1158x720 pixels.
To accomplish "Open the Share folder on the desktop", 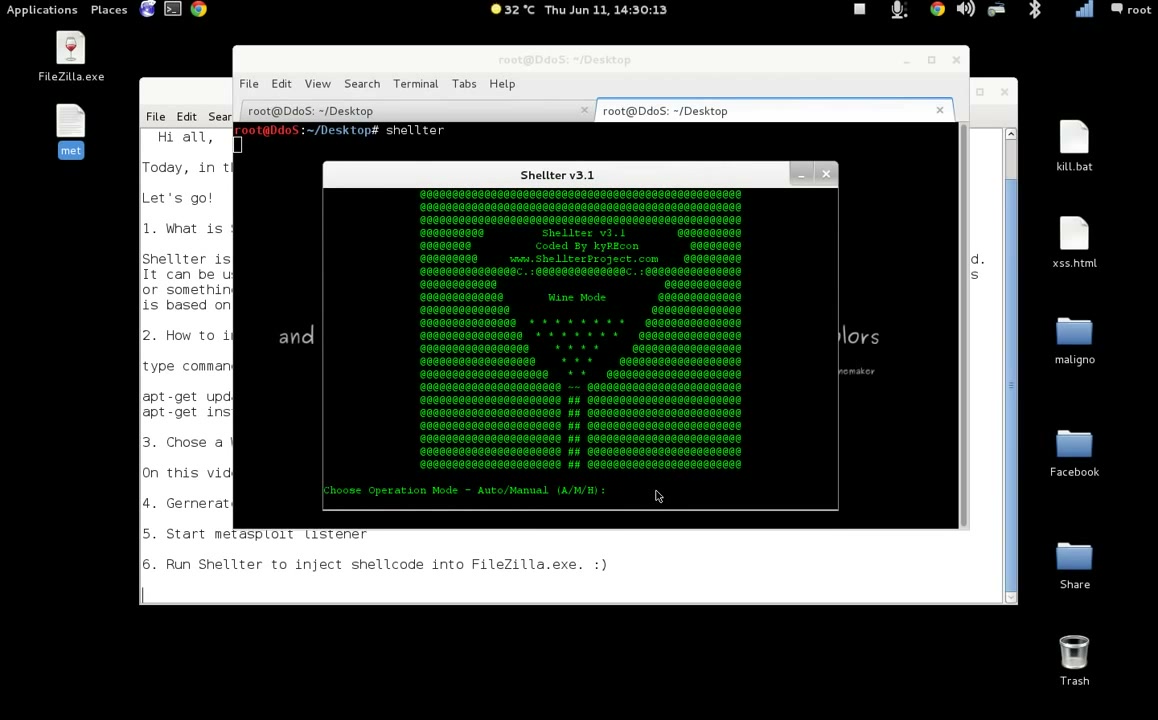I will 1074,565.
